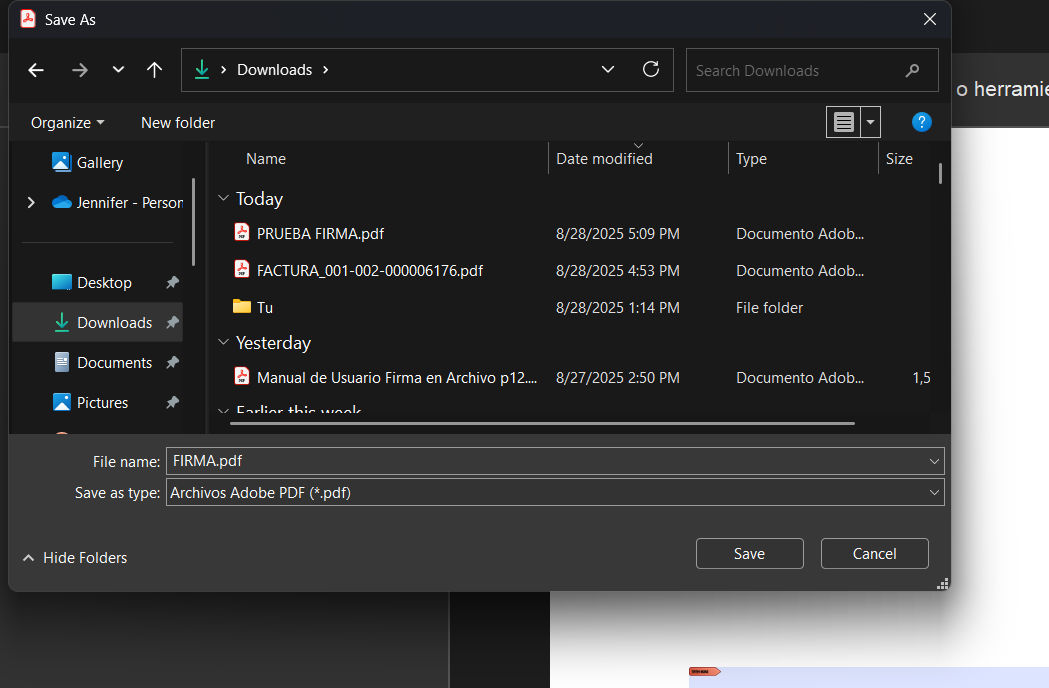Open recent locations chevron beside forward arrow
The width and height of the screenshot is (1049, 688).
coord(118,70)
